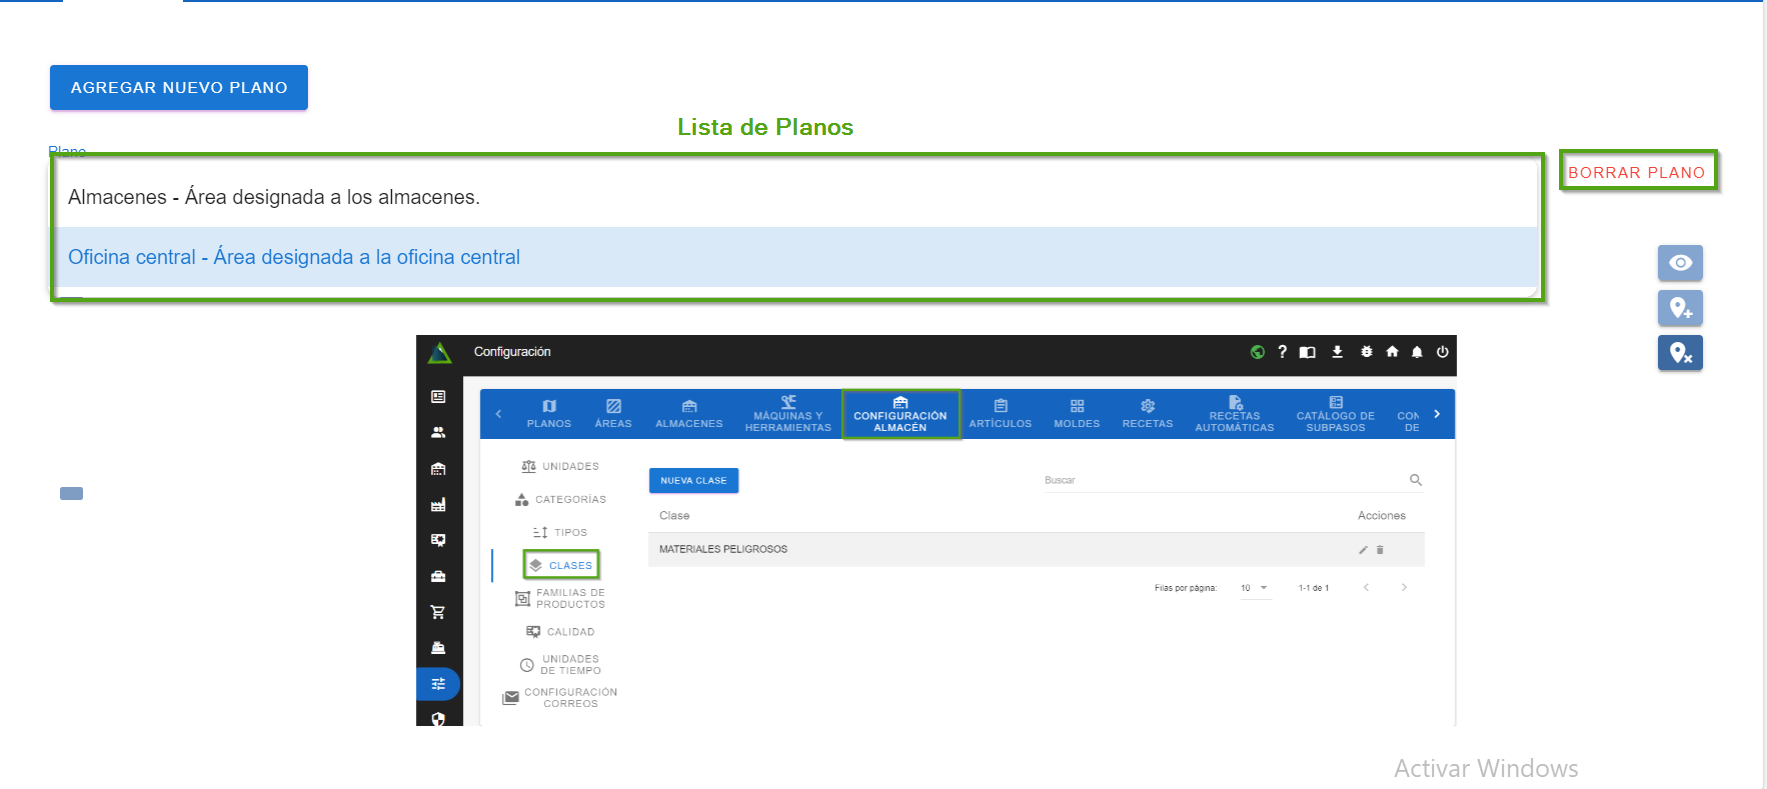Screen dimensions: 1767x789
Task: Delete Materiales Peligrosos with trash icon
Action: click(x=1380, y=550)
